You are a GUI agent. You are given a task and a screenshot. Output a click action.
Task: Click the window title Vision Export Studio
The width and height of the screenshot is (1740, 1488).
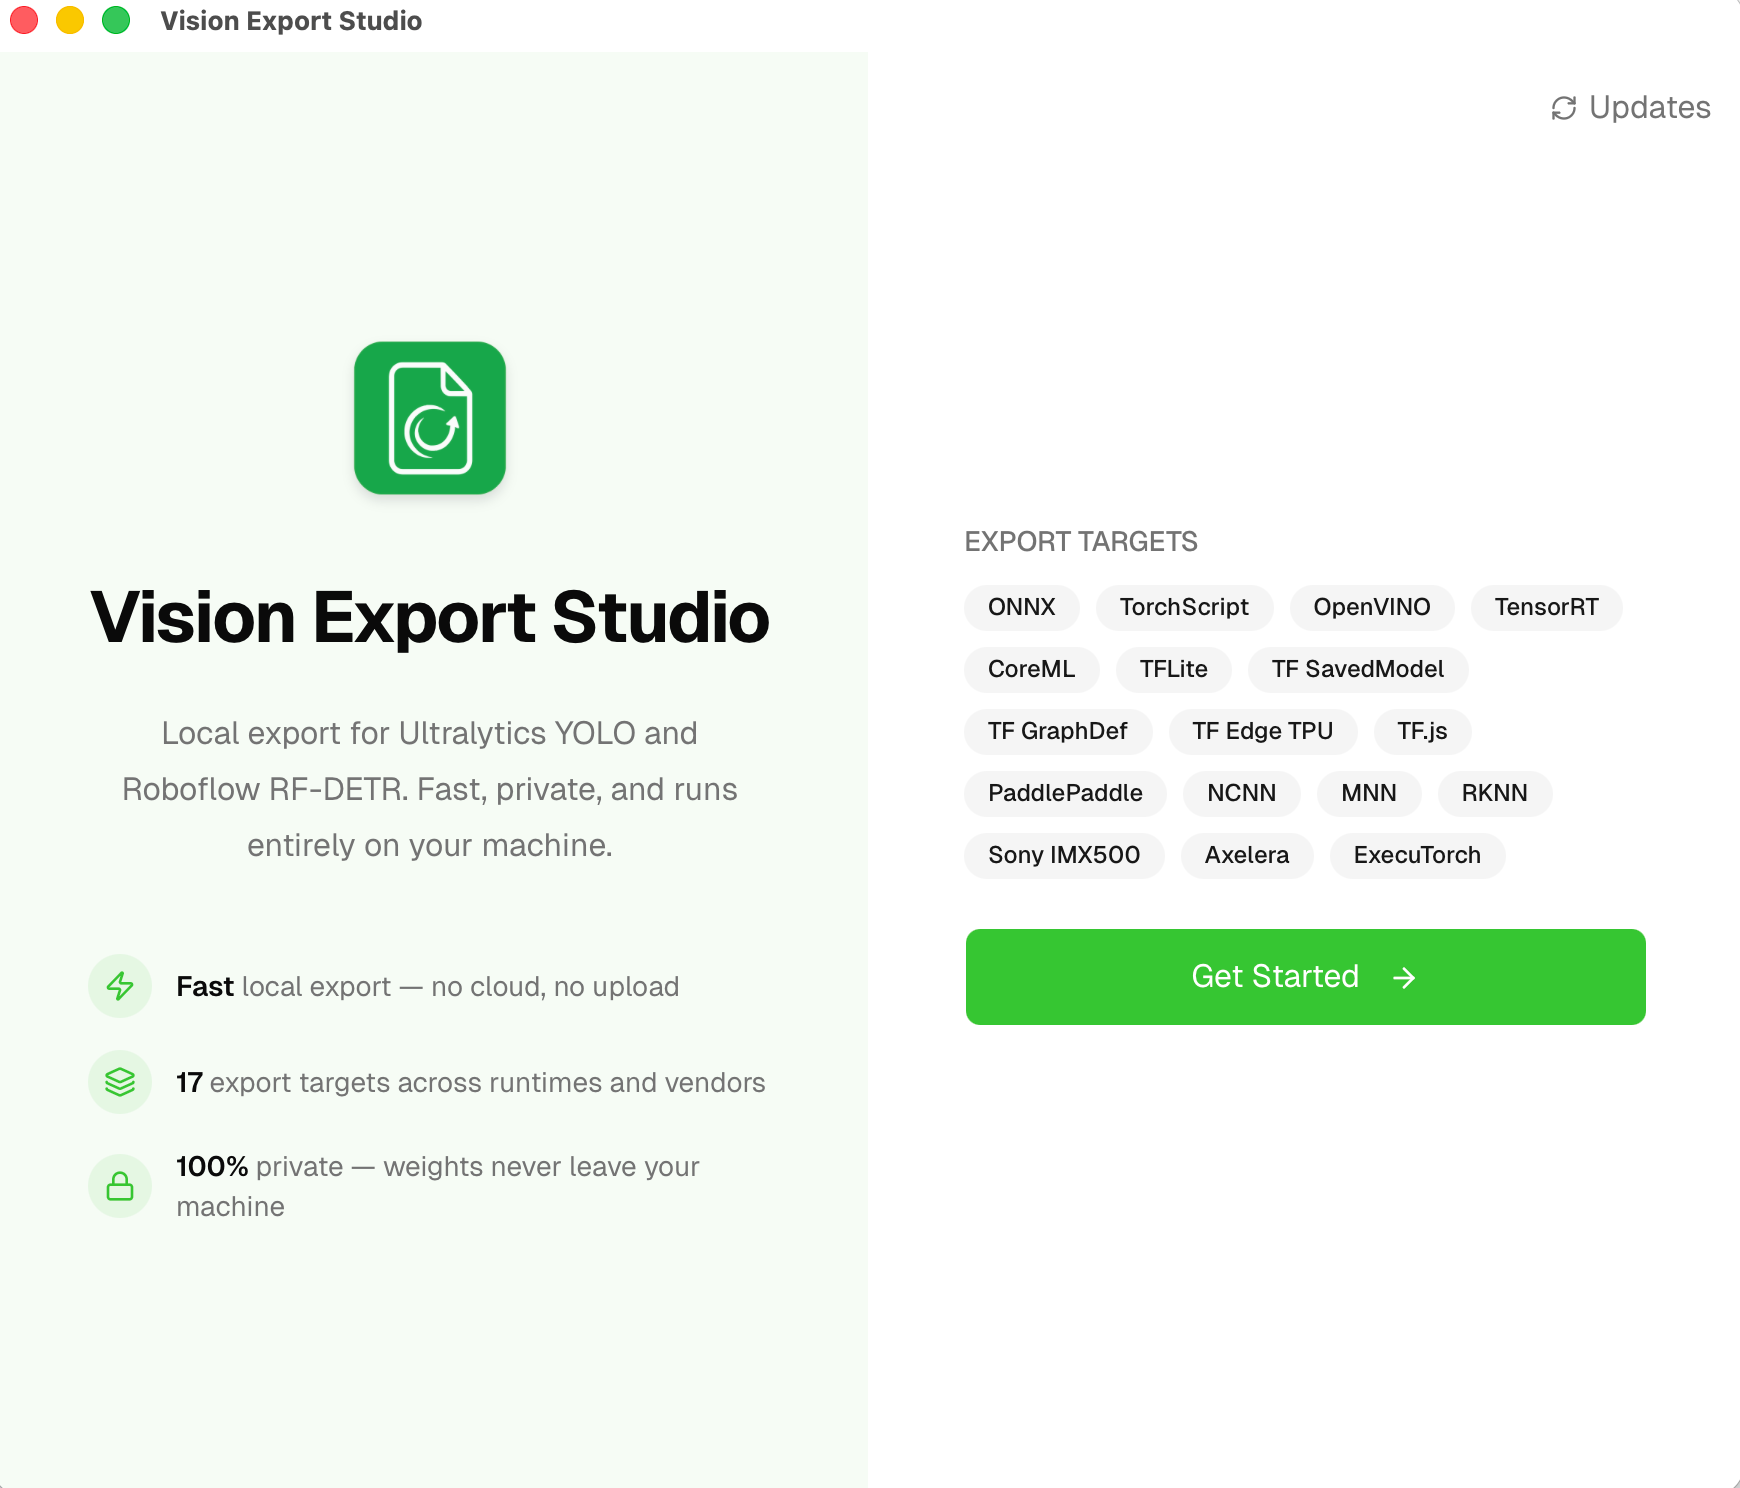pyautogui.click(x=291, y=21)
